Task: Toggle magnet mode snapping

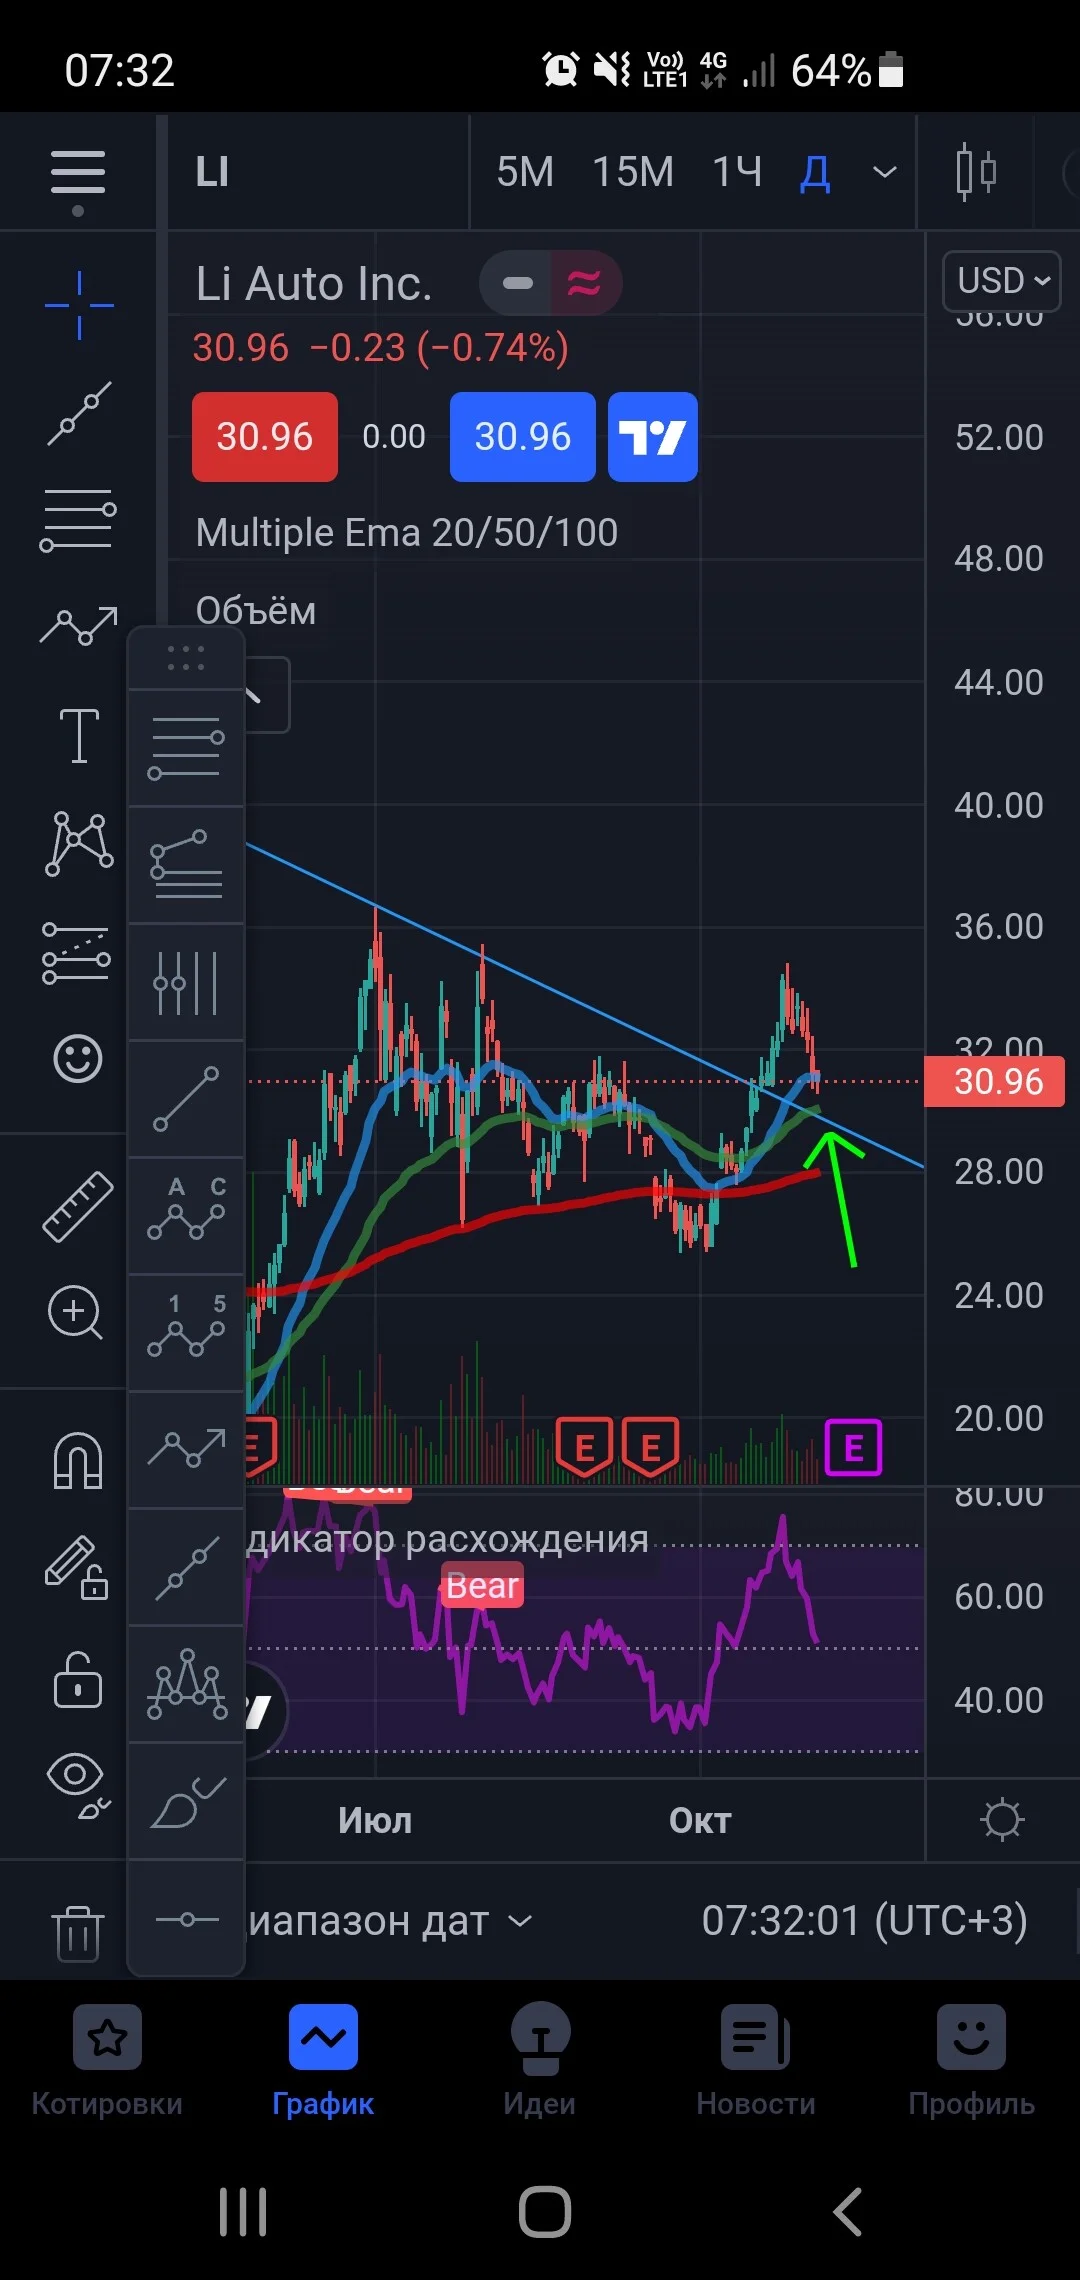Action: pos(78,1460)
